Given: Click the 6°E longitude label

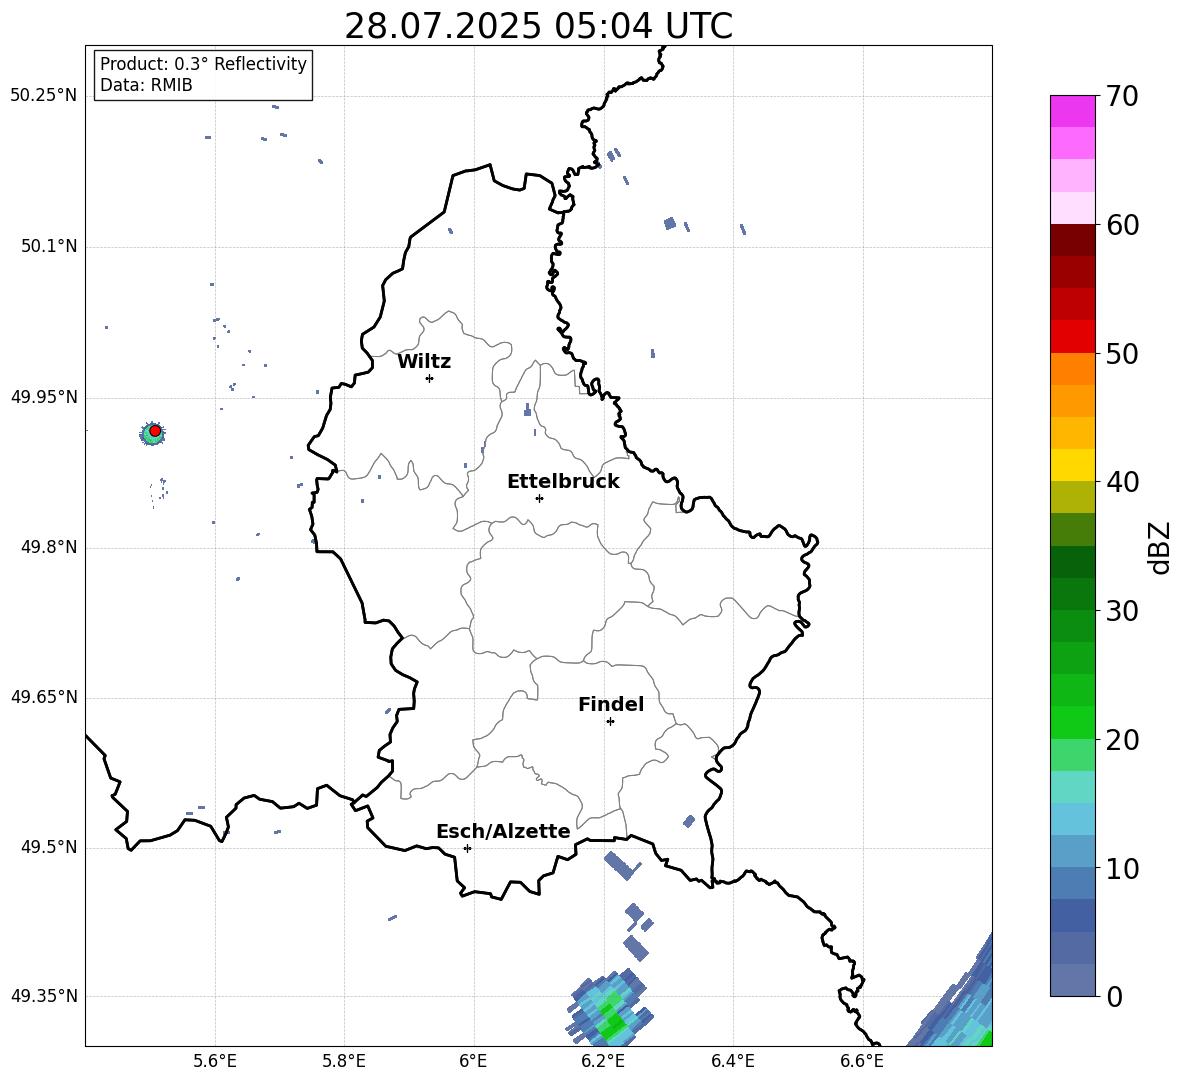Looking at the screenshot, I should [x=473, y=1061].
